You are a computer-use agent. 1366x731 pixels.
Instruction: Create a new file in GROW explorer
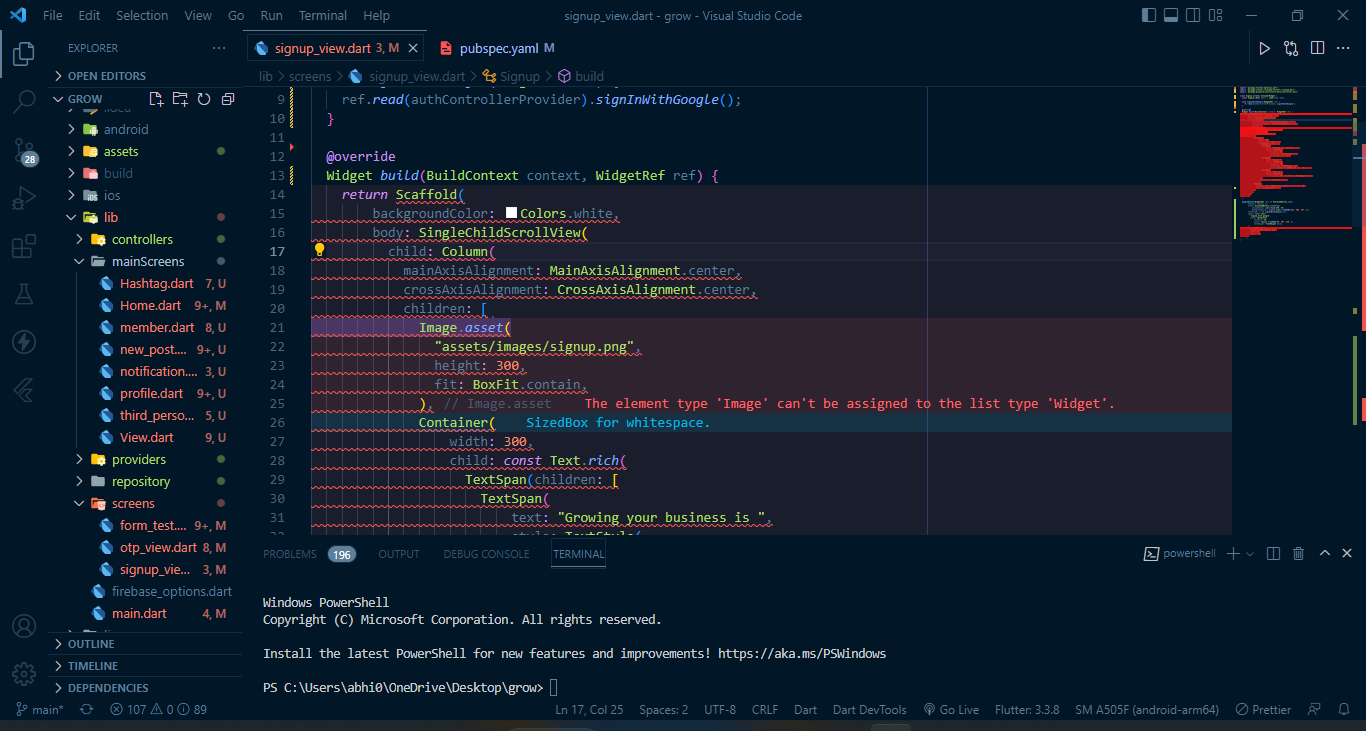(x=156, y=99)
